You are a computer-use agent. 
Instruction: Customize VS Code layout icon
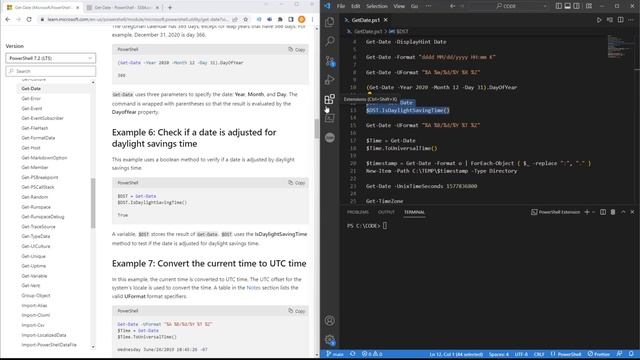pos(589,6)
